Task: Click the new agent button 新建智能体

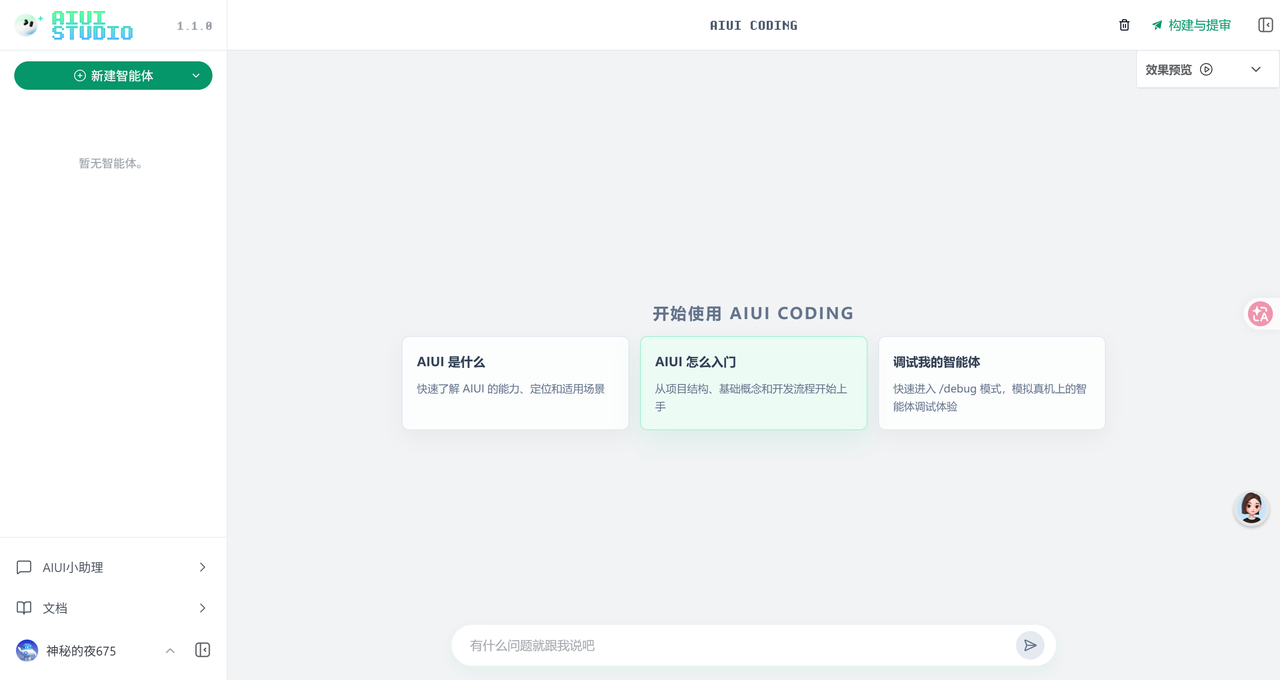Action: click(x=113, y=76)
